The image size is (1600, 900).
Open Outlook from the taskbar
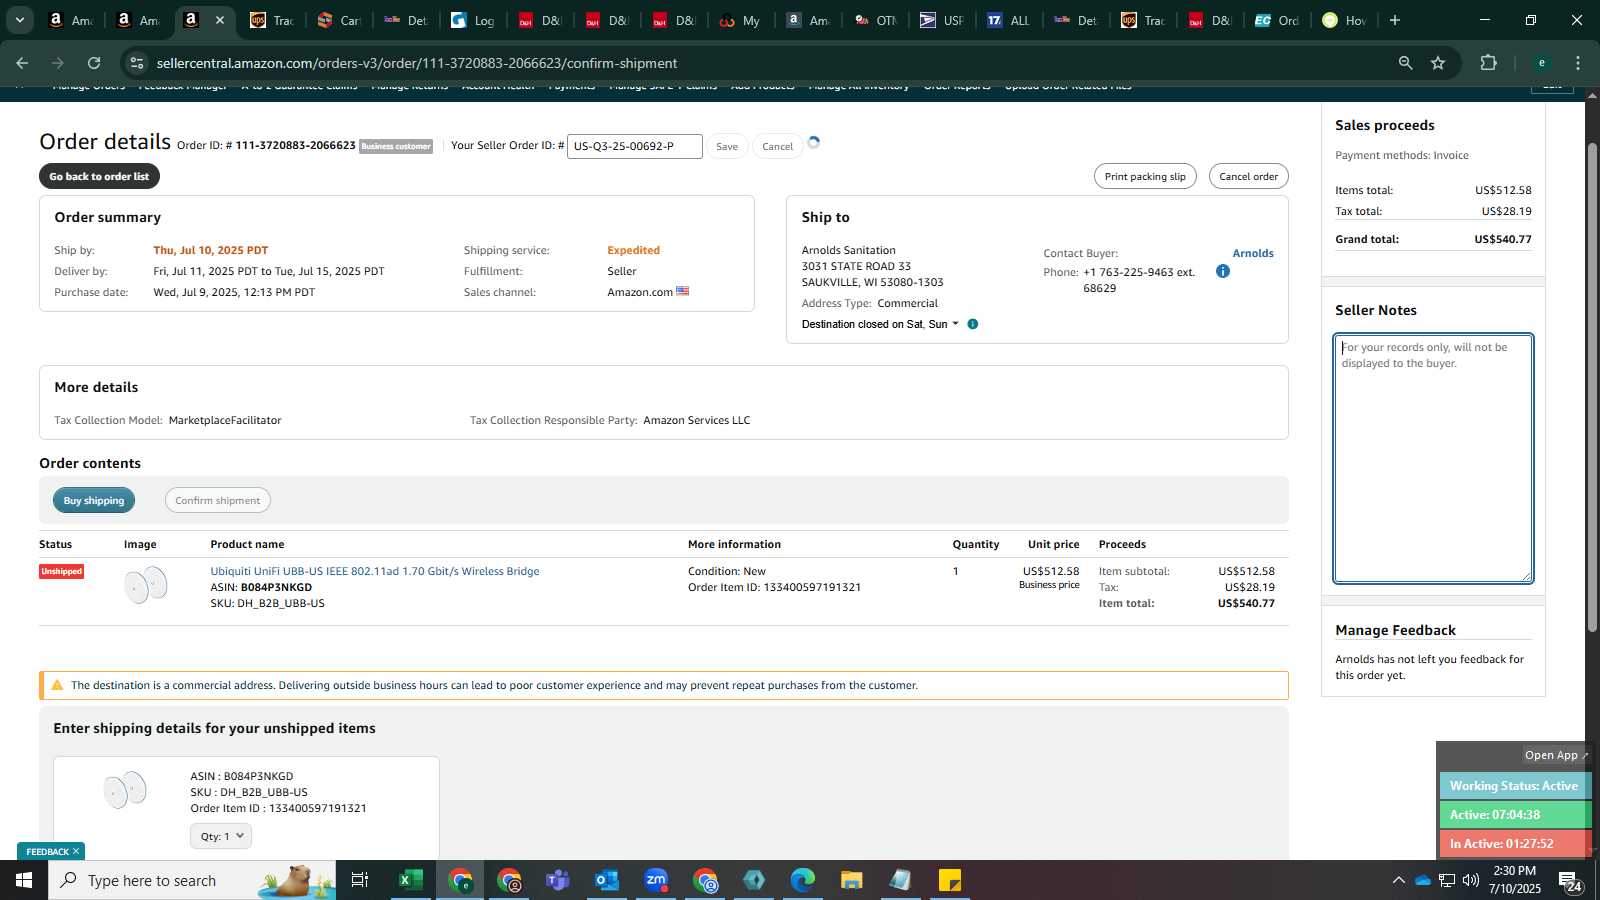tap(606, 880)
